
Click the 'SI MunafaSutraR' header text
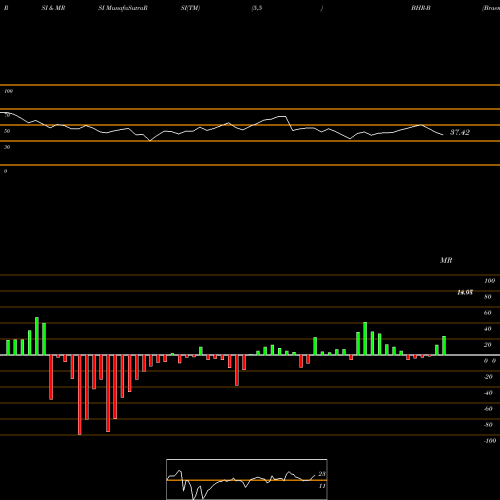point(123,8)
